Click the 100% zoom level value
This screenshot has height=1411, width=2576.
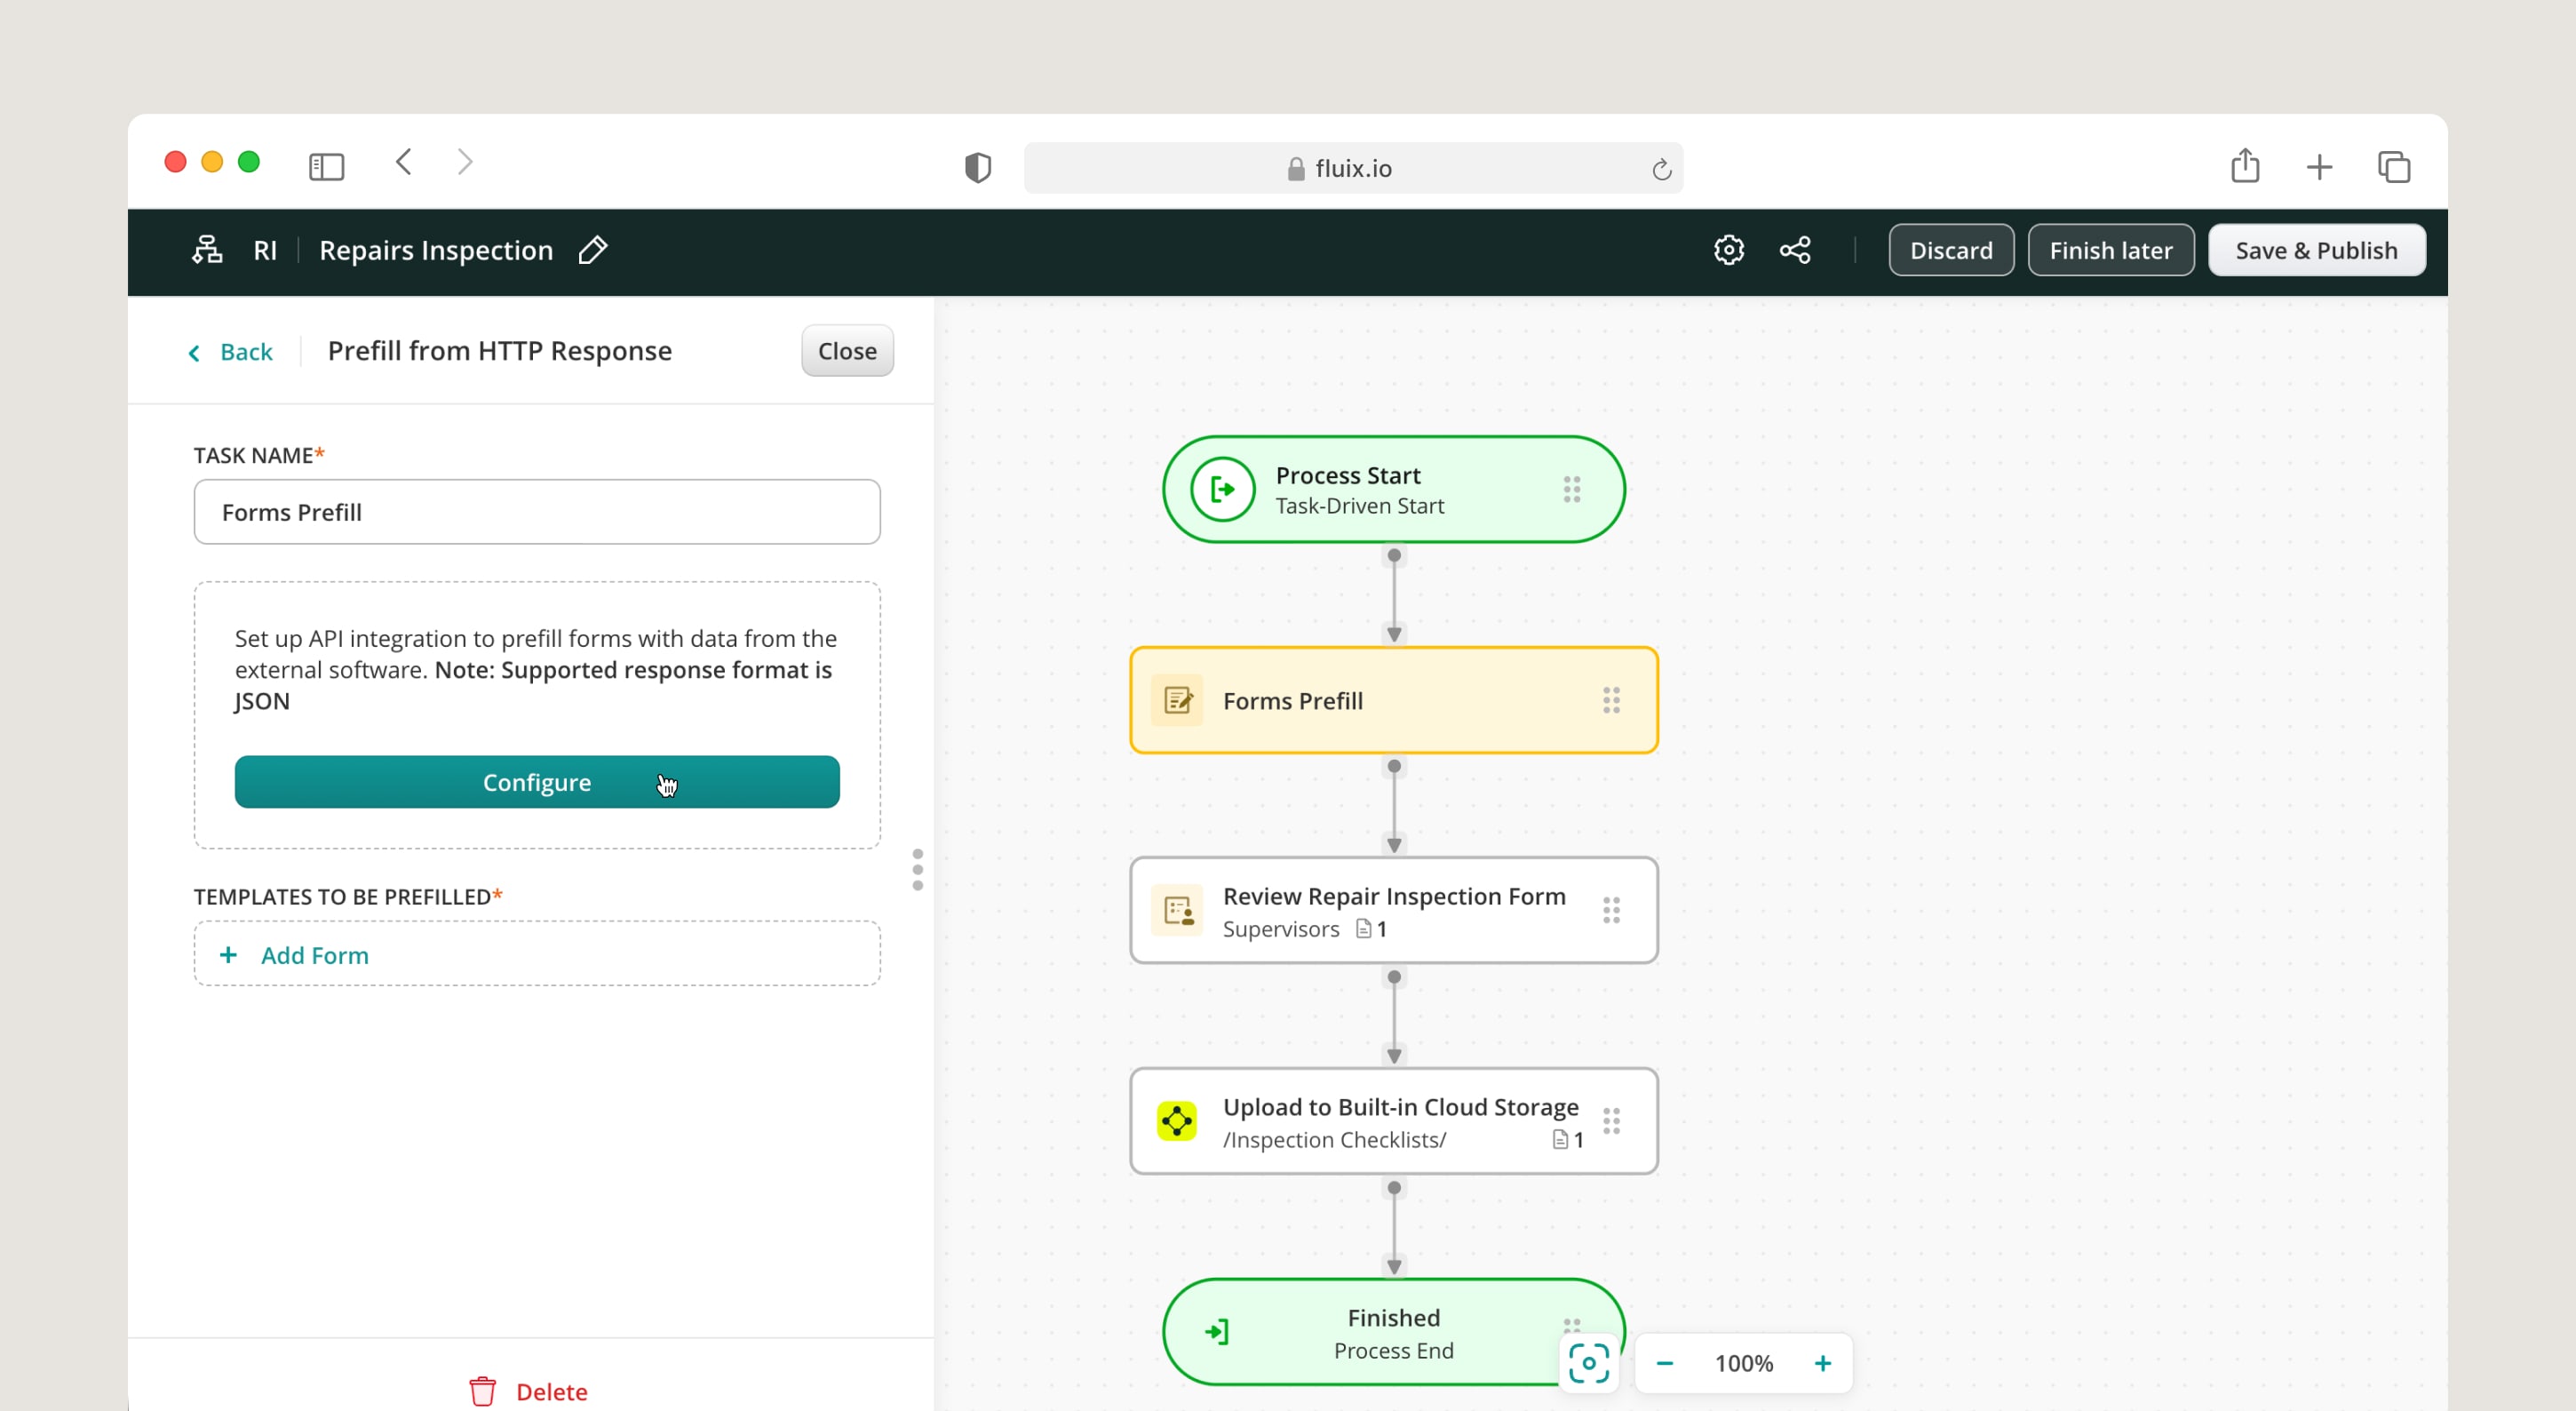1743,1363
